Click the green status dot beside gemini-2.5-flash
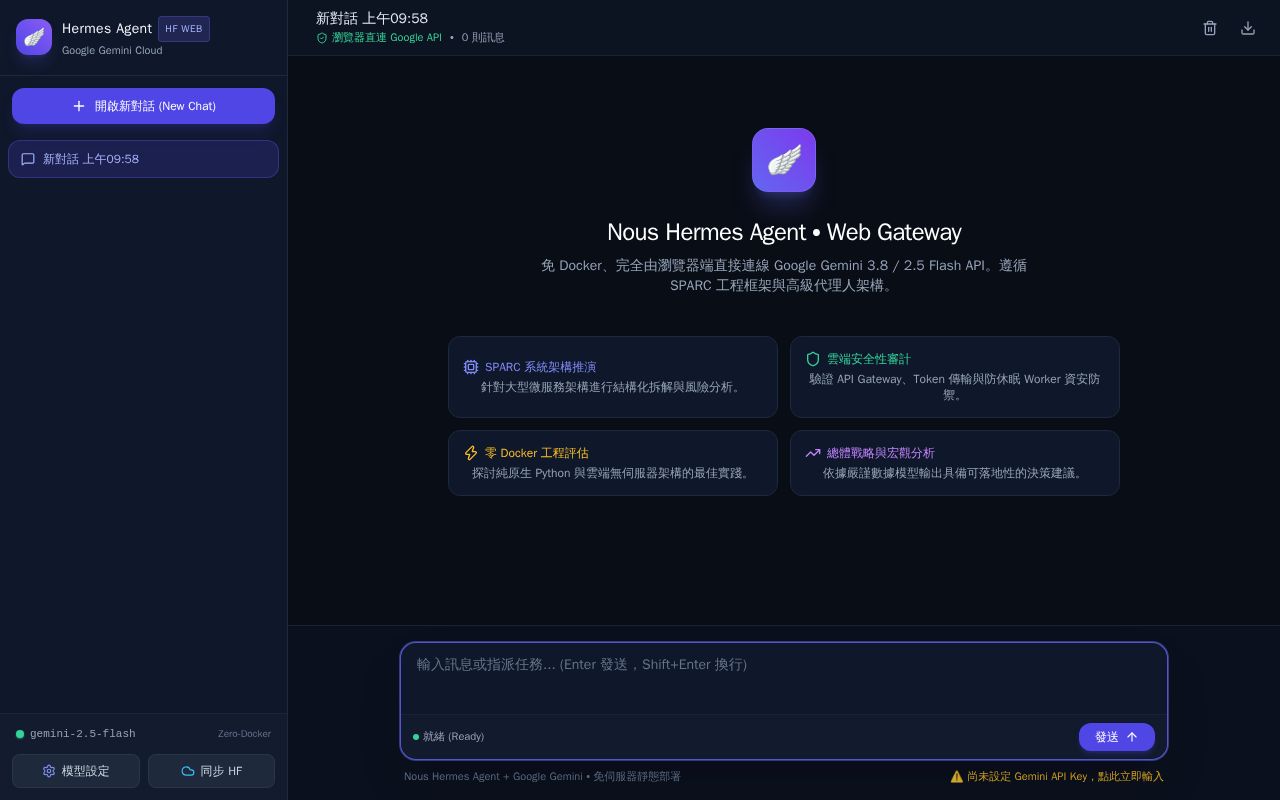The width and height of the screenshot is (1280, 800). pyautogui.click(x=20, y=734)
